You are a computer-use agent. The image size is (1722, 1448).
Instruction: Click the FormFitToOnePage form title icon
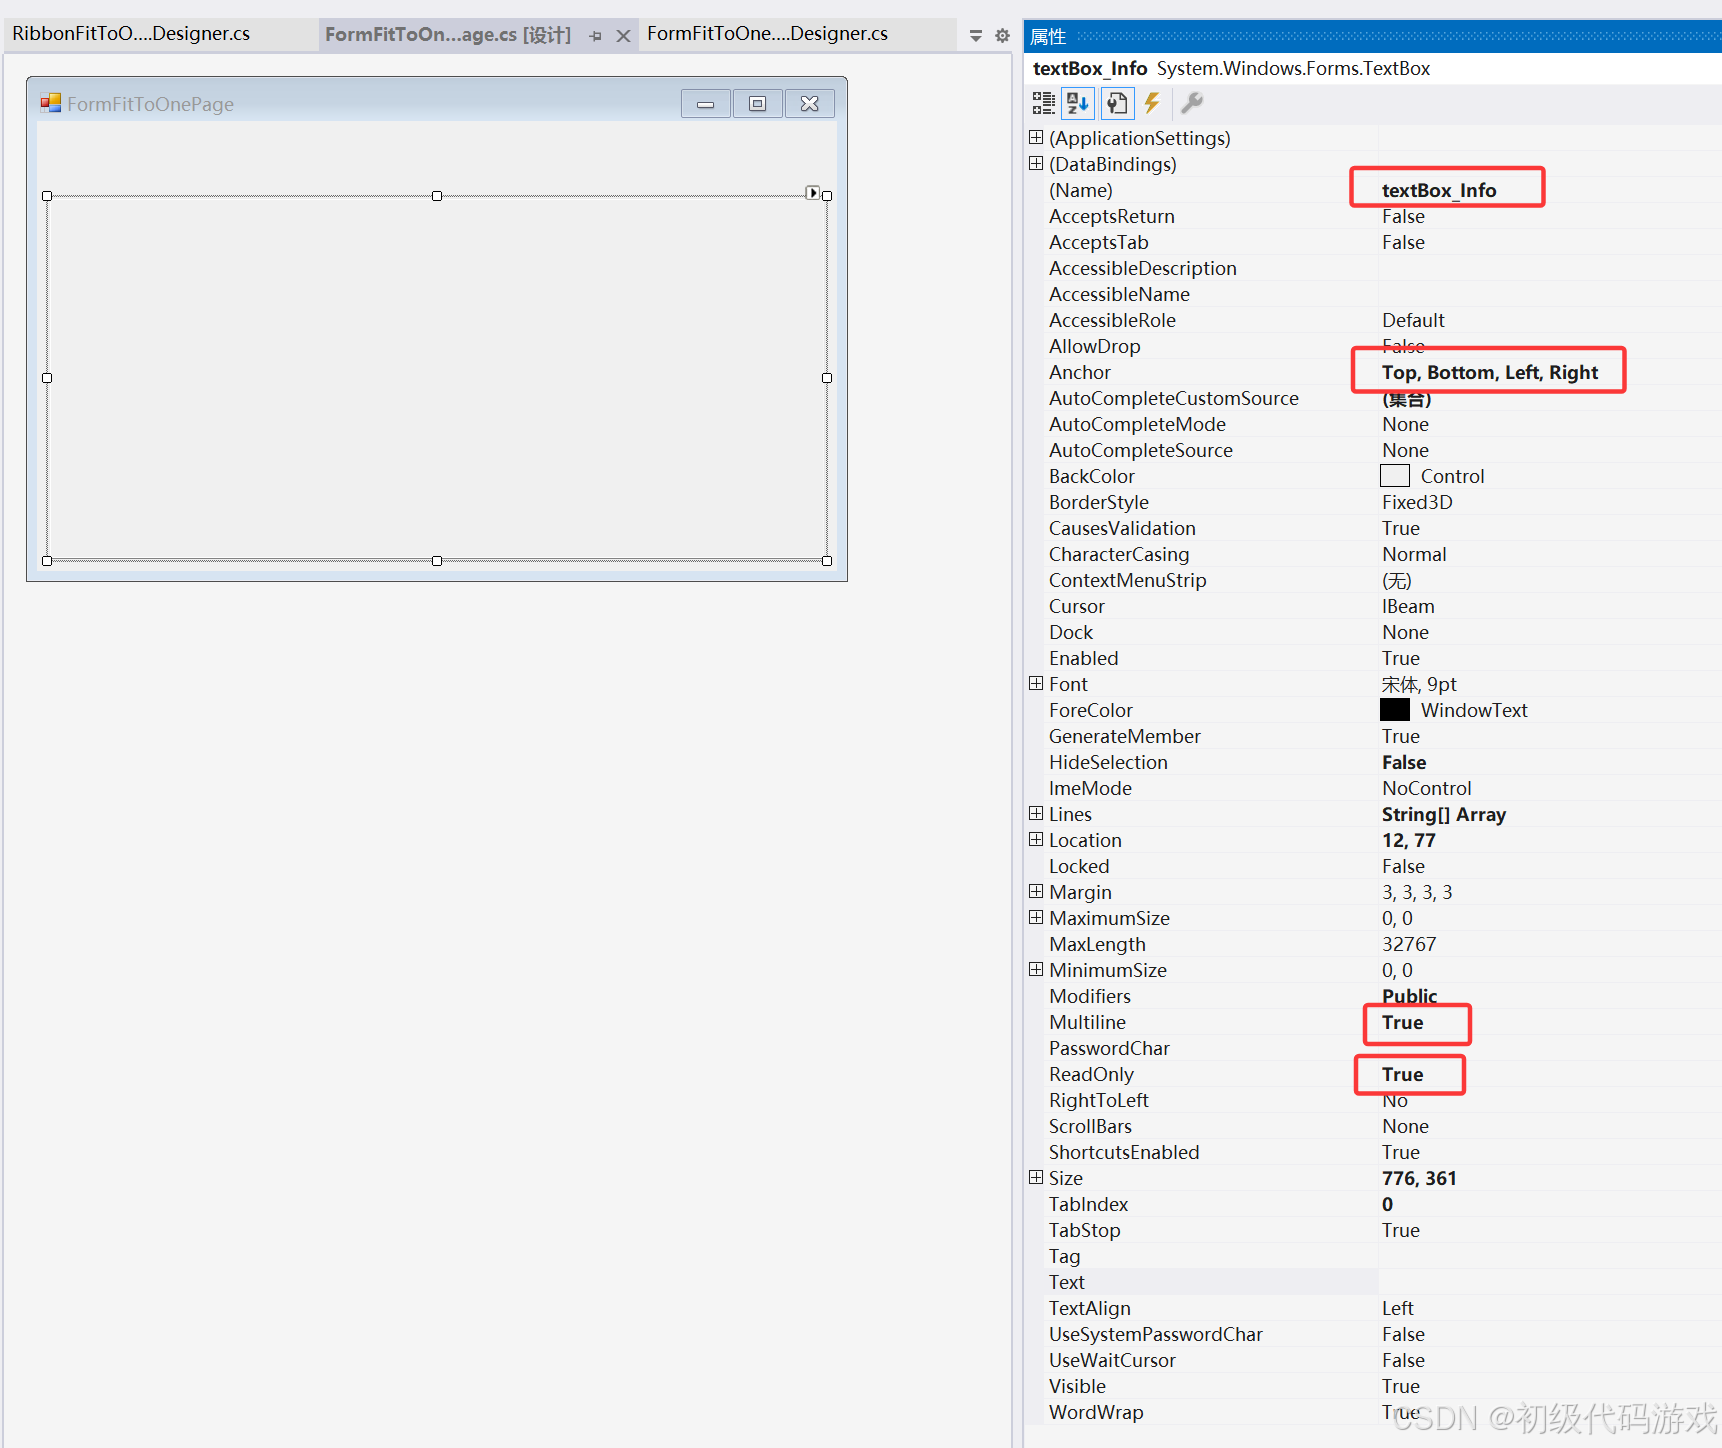[x=51, y=103]
